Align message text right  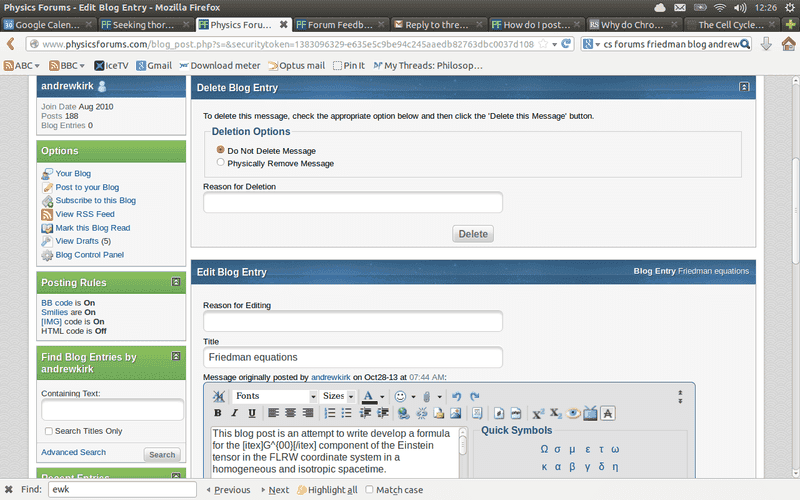[x=308, y=413]
